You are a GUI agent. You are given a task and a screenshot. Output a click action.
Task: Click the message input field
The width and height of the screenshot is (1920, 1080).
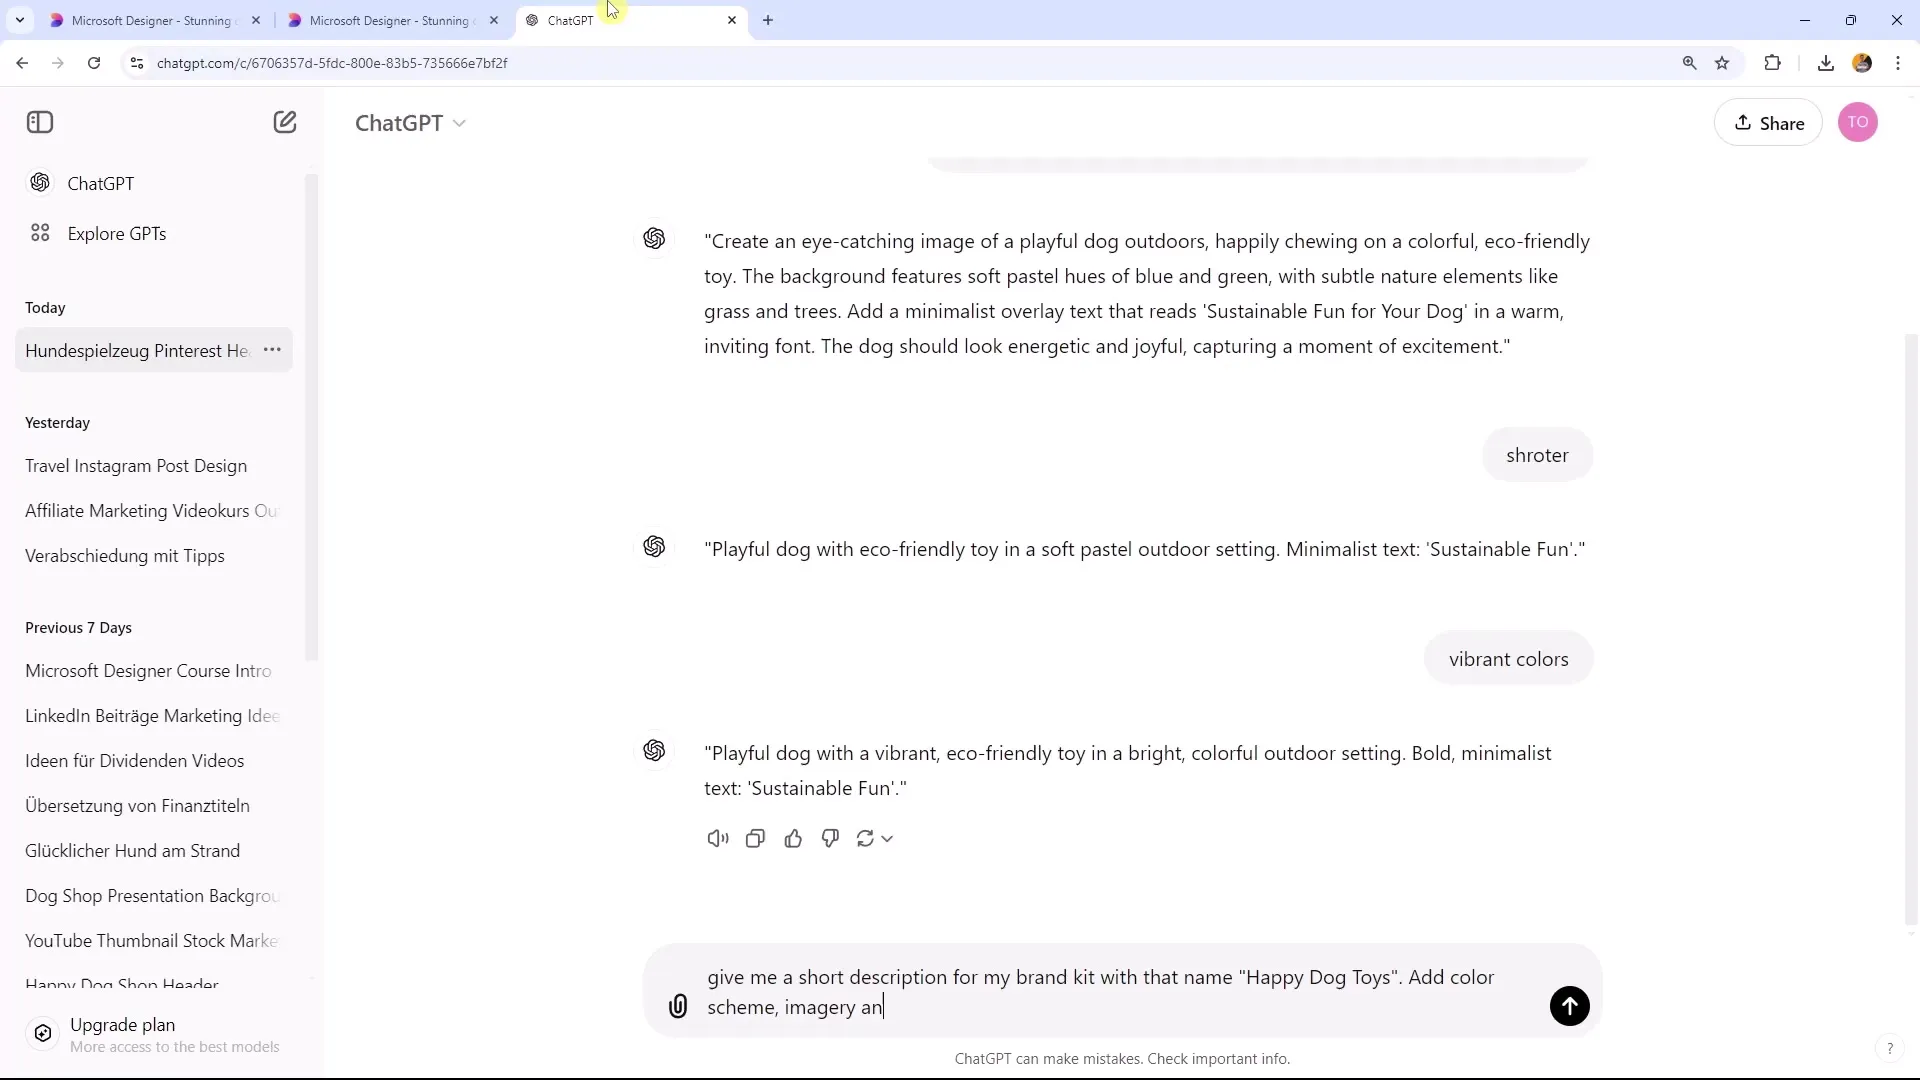coord(1126,992)
